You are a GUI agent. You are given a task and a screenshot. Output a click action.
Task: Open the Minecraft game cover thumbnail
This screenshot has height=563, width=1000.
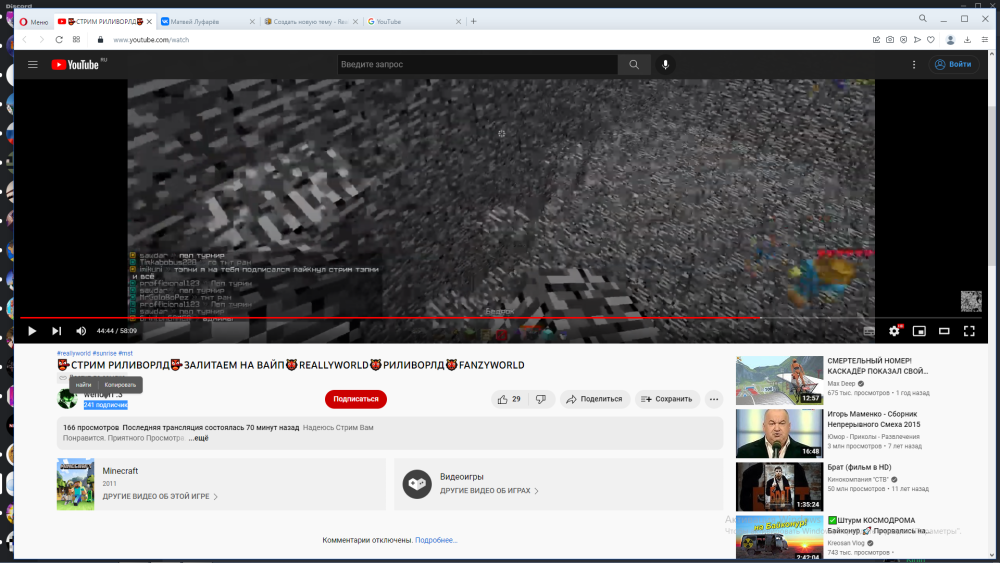tap(75, 484)
